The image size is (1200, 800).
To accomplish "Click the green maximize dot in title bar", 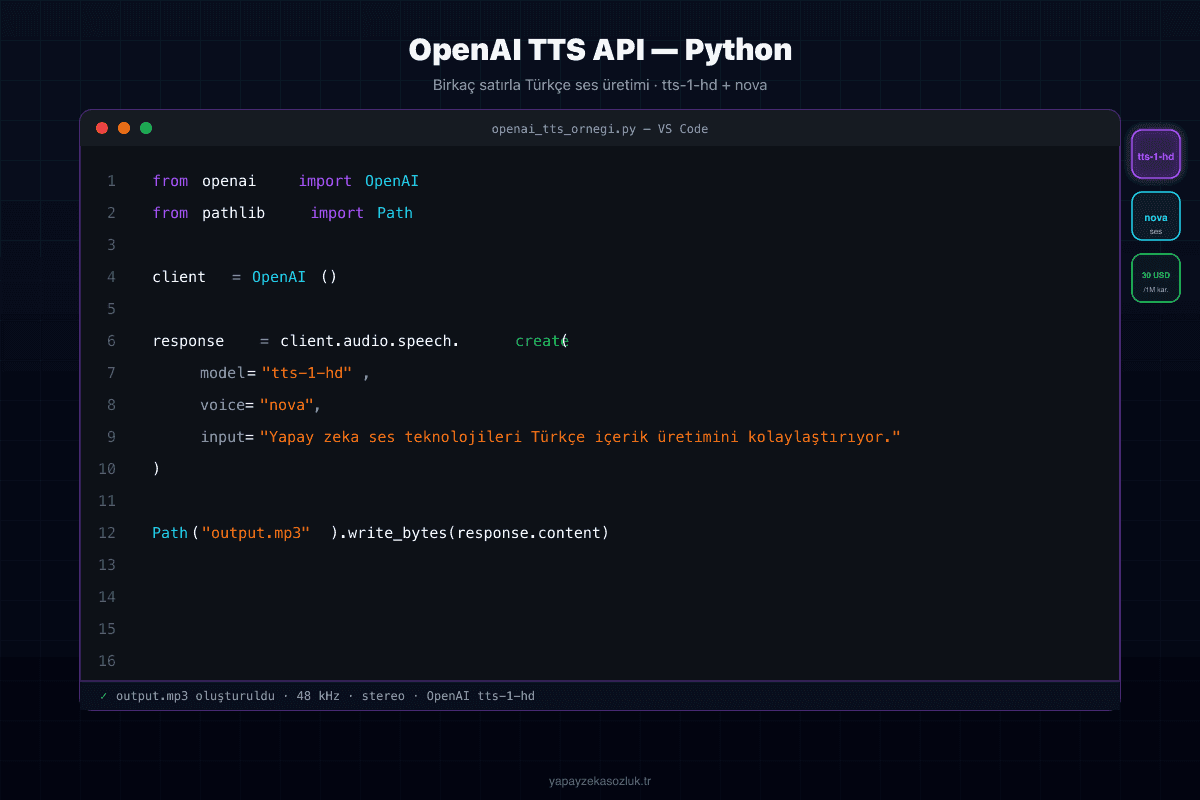I will click(x=146, y=128).
